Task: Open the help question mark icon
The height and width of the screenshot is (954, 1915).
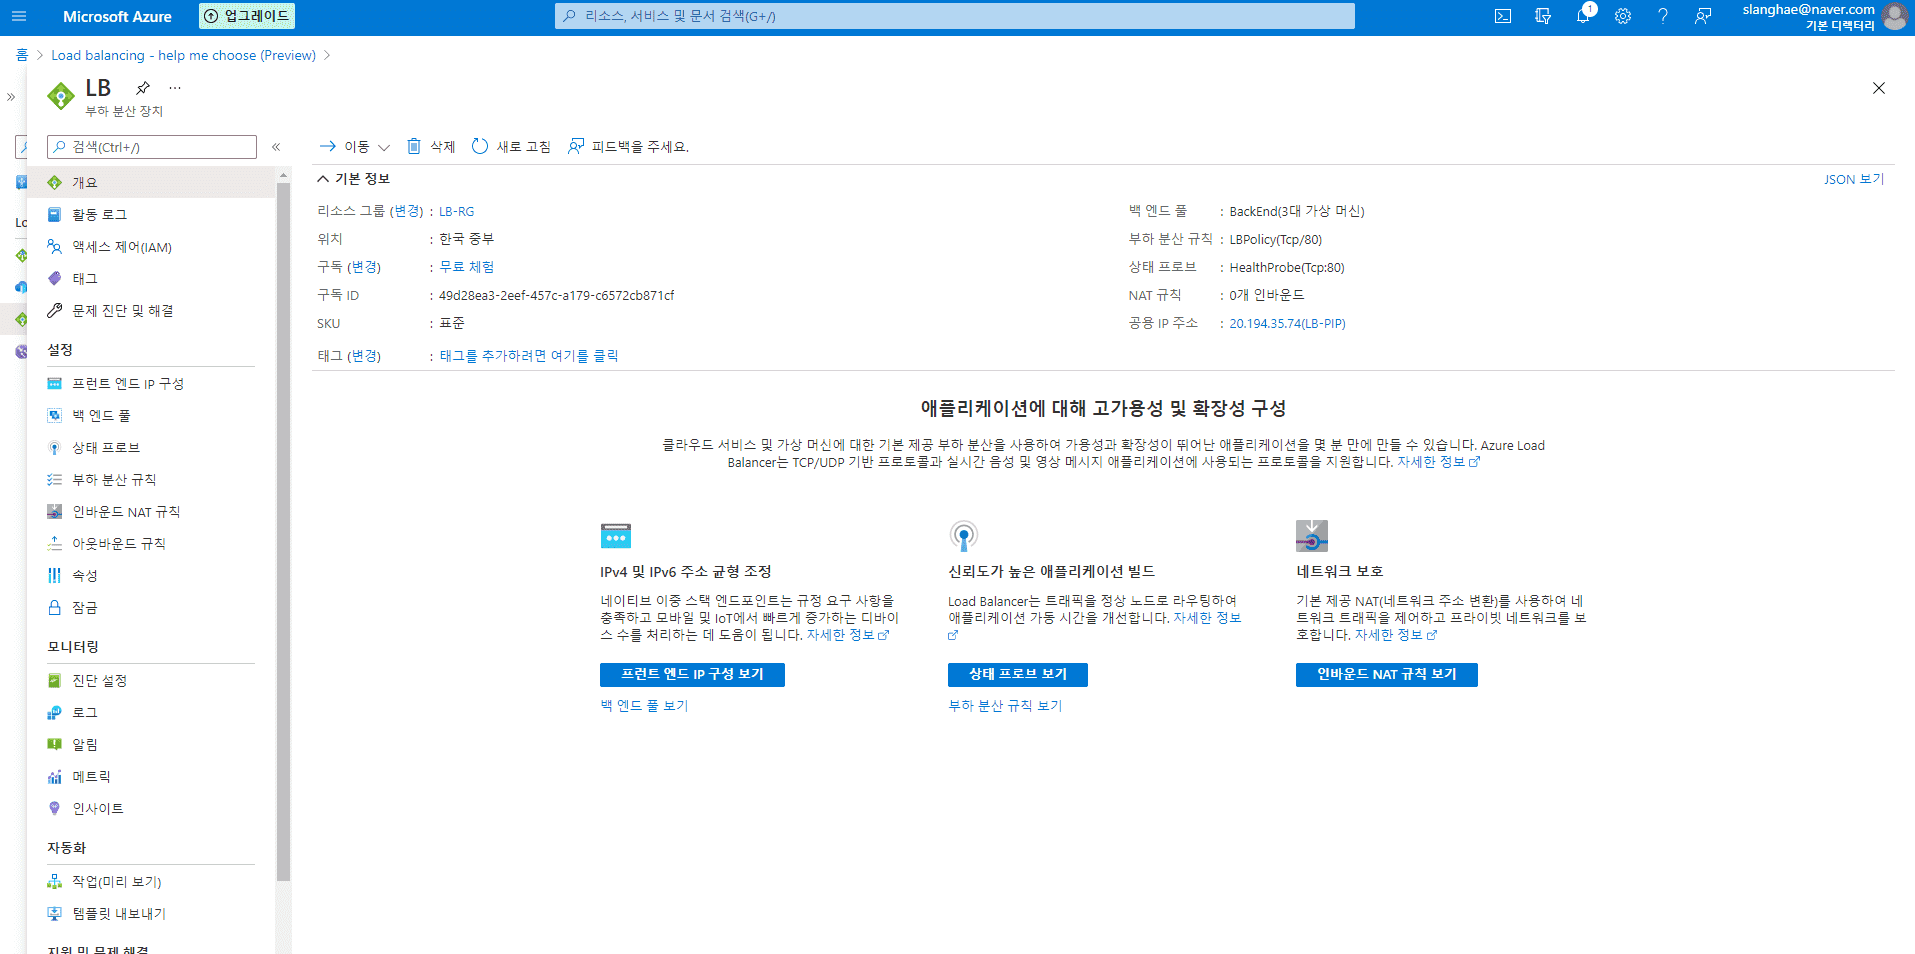Action: (1663, 16)
